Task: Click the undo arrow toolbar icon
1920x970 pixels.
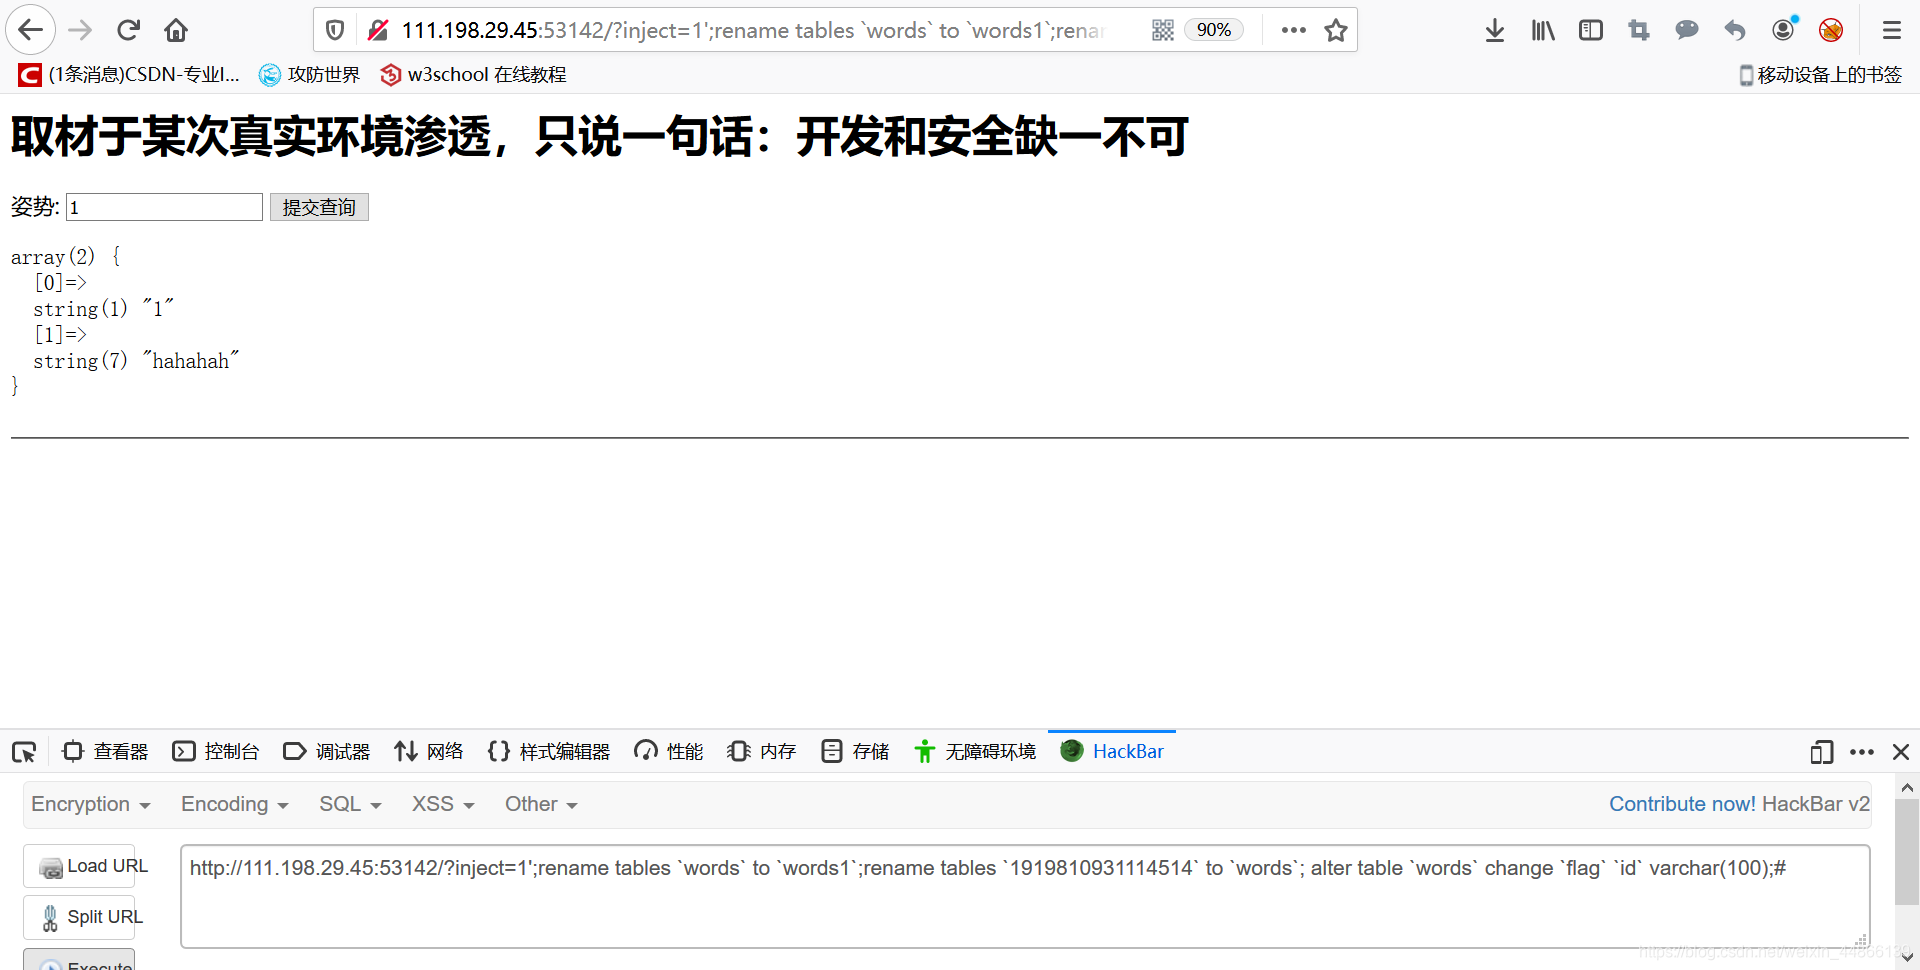Action: click(x=1735, y=30)
